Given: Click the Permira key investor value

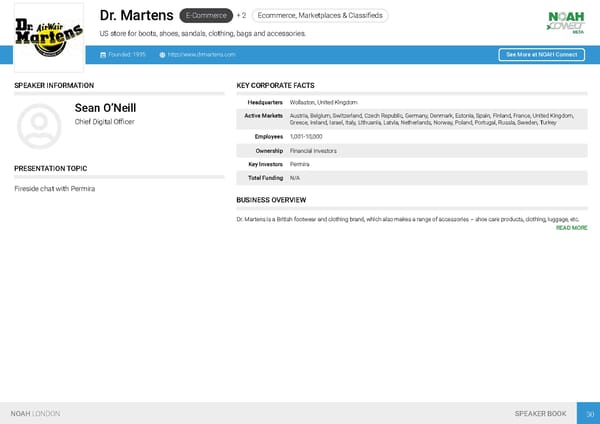Looking at the screenshot, I should (x=299, y=163).
